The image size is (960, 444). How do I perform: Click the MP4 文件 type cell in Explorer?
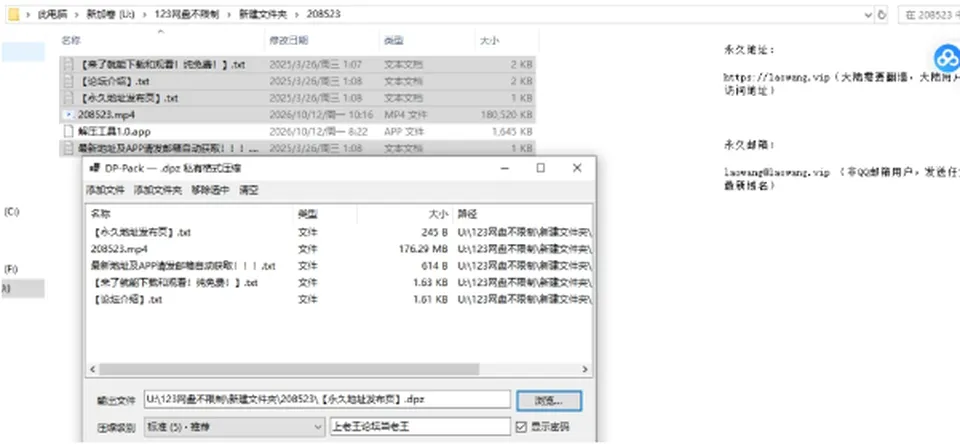click(x=405, y=115)
